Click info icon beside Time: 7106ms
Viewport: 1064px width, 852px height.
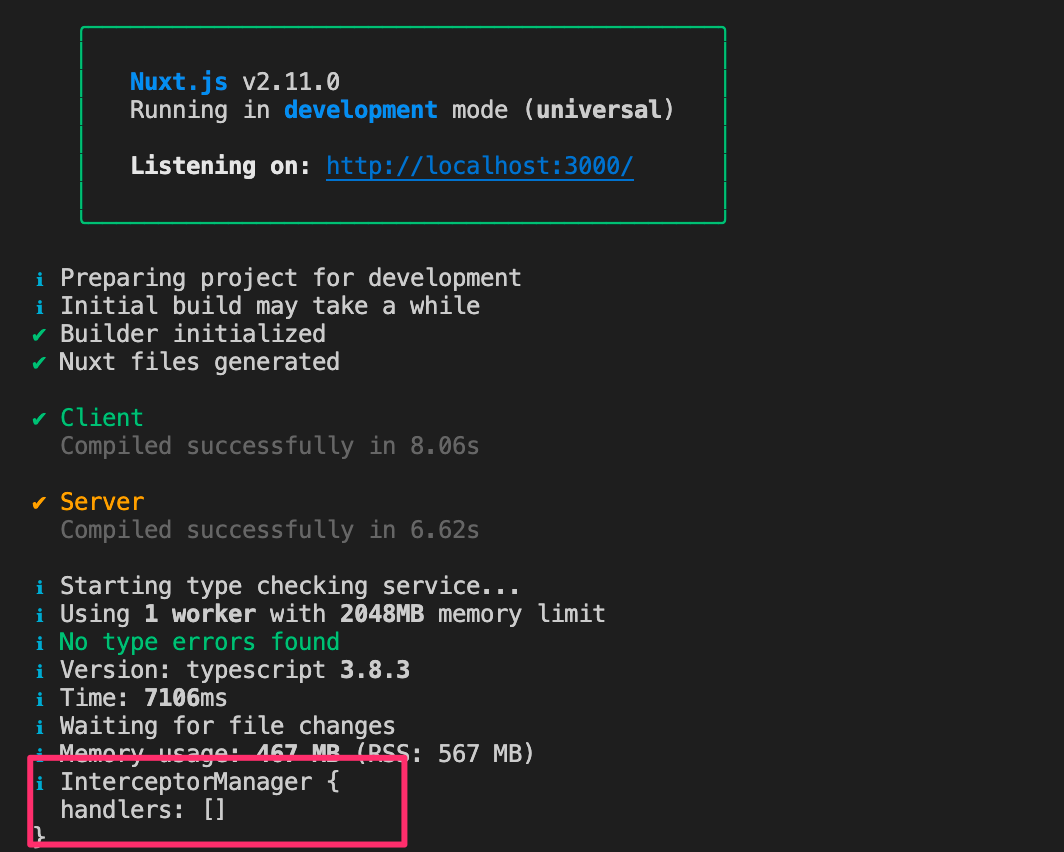coord(40,699)
